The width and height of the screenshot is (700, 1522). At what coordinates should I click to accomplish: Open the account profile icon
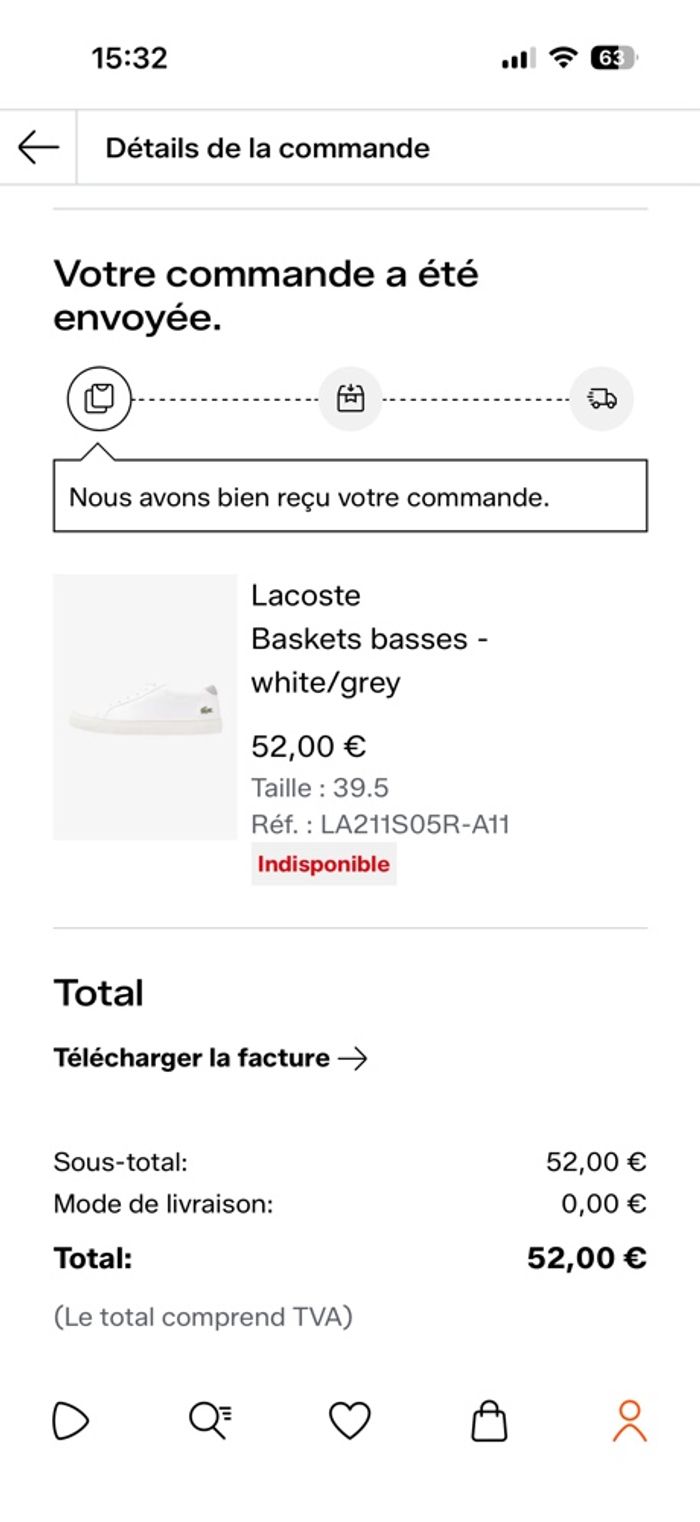[x=629, y=1421]
